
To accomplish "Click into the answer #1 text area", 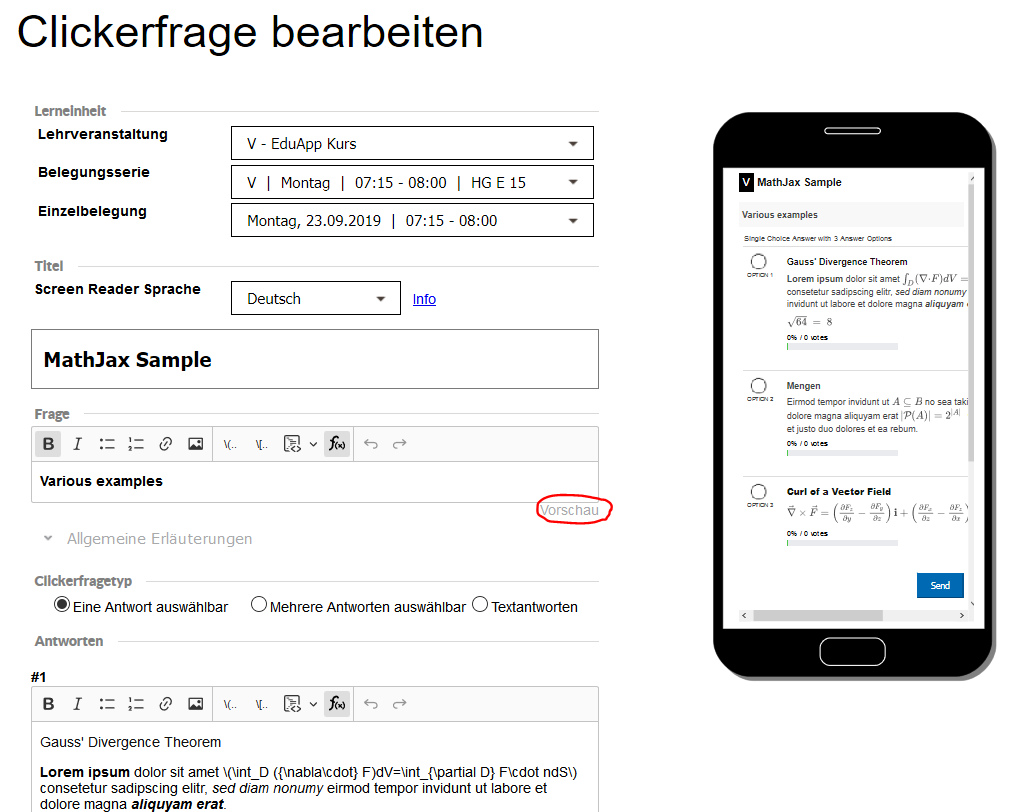I will pos(315,767).
